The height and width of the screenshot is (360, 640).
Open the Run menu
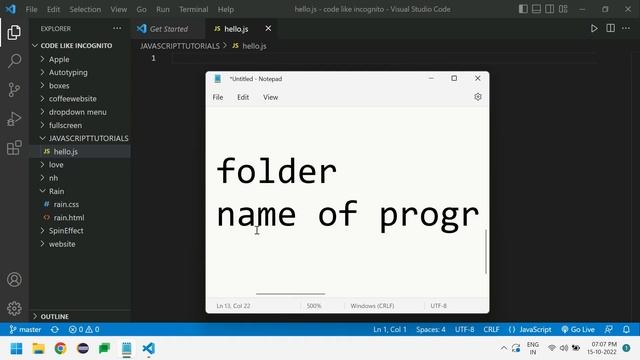(x=162, y=9)
